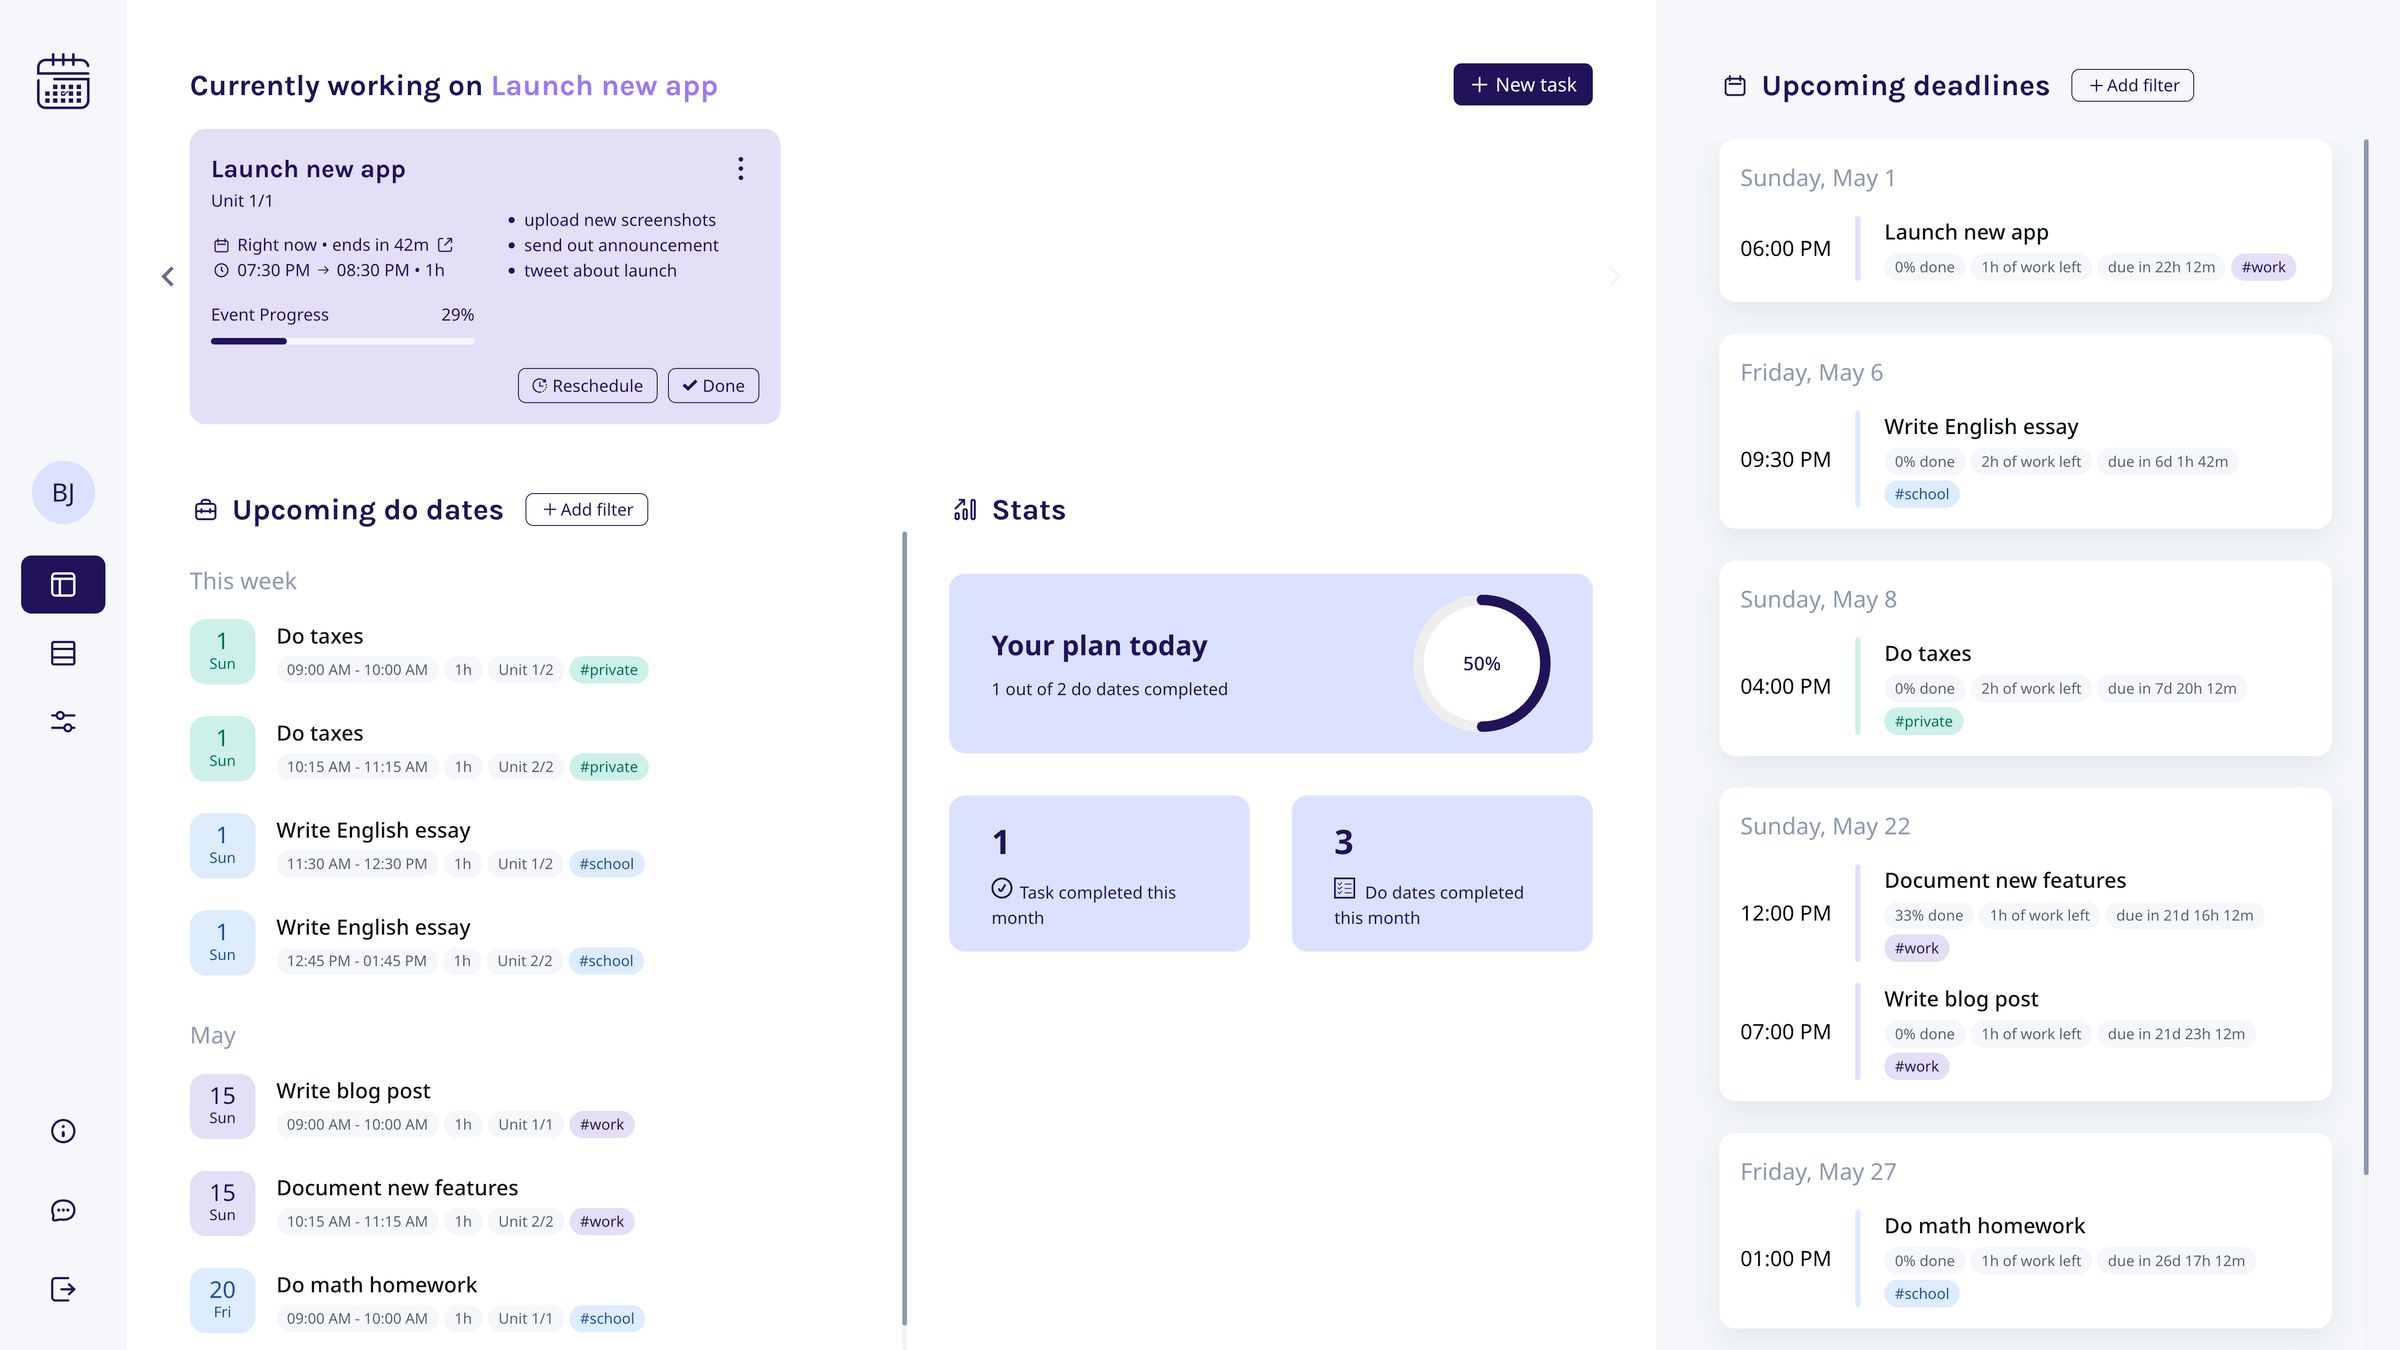Image resolution: width=2400 pixels, height=1350 pixels.
Task: Toggle the #school tag on Write English essay
Action: pyautogui.click(x=607, y=863)
